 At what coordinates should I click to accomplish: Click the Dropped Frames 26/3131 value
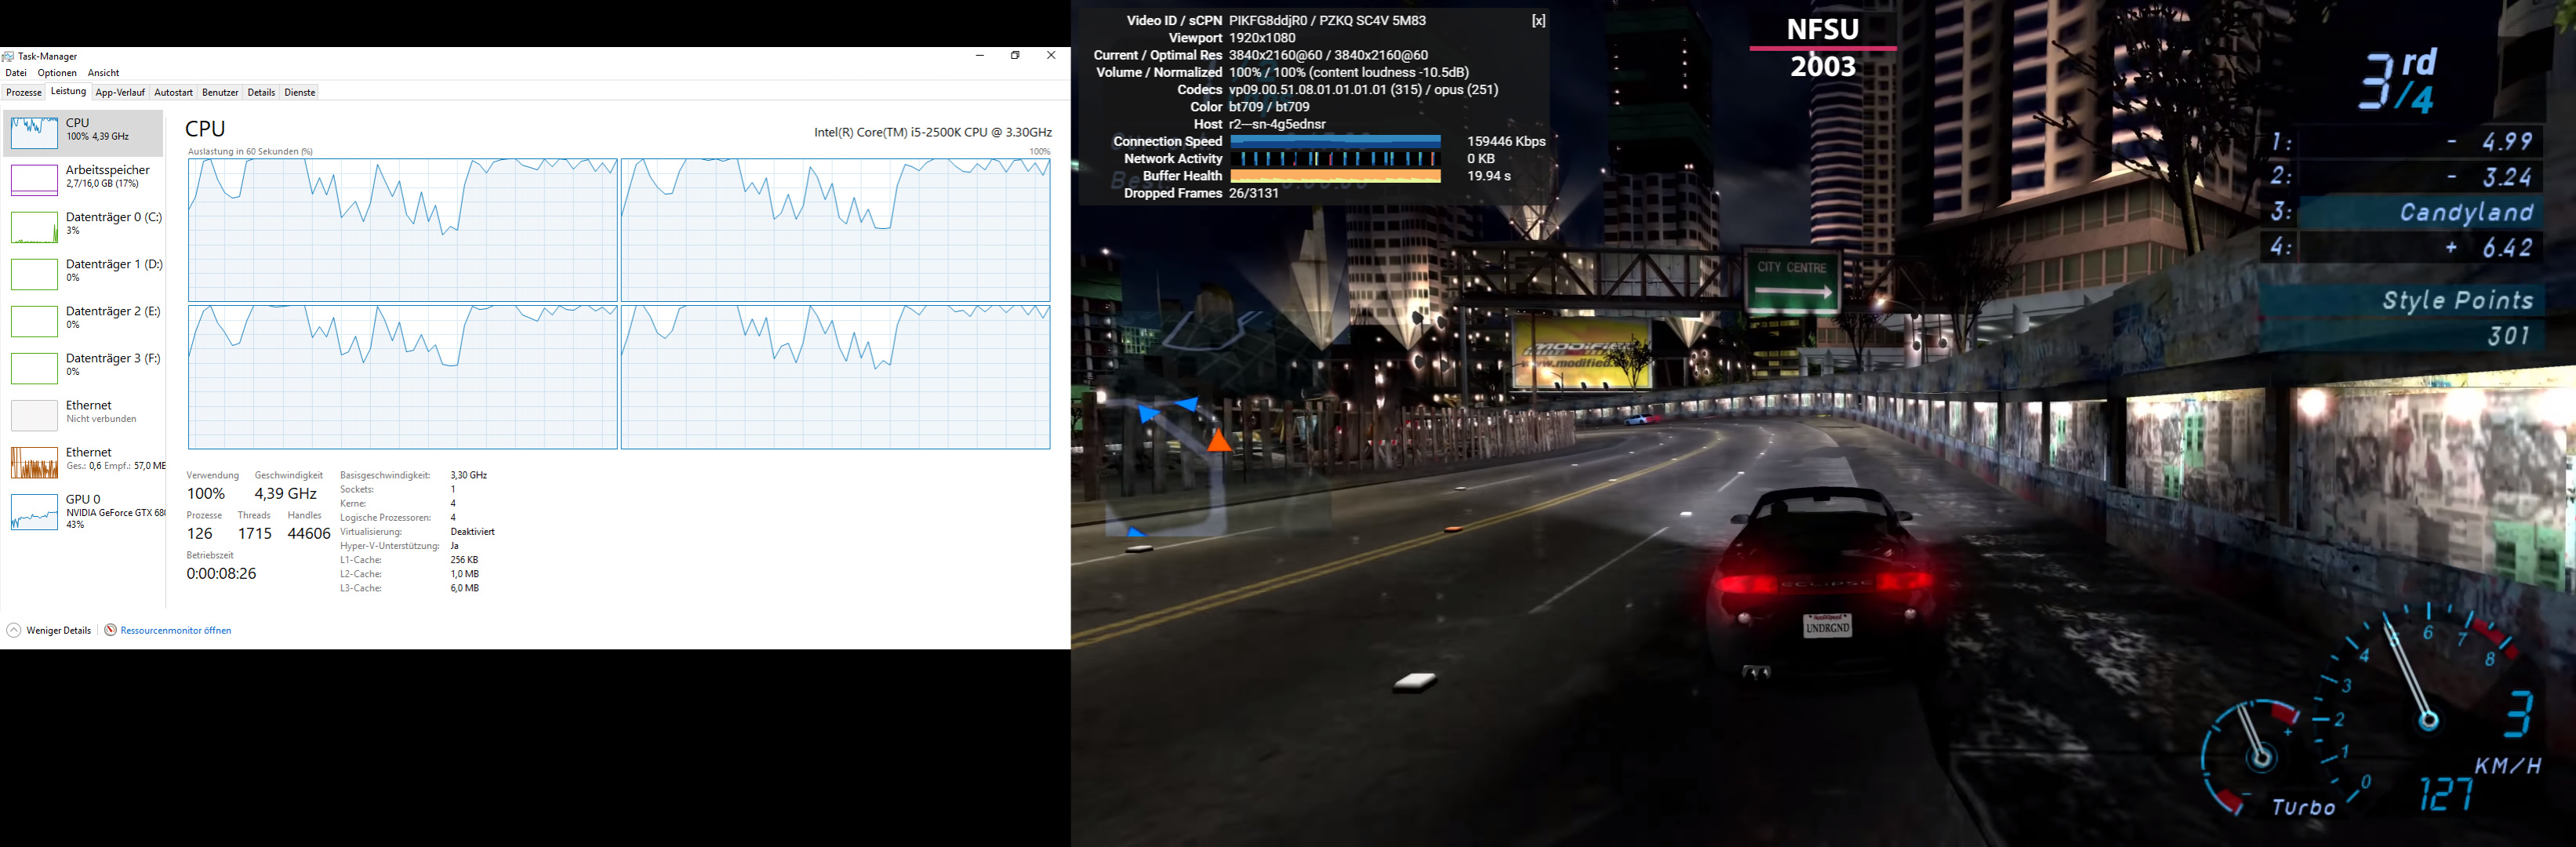(x=1254, y=193)
